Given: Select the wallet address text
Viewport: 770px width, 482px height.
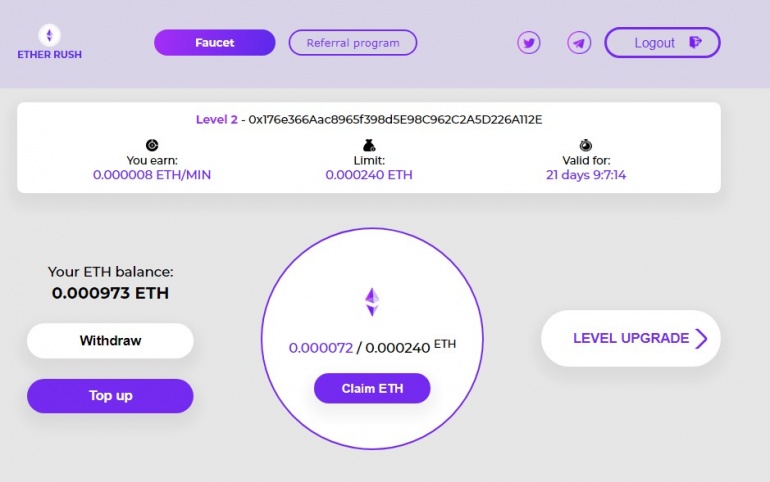Looking at the screenshot, I should coord(395,120).
